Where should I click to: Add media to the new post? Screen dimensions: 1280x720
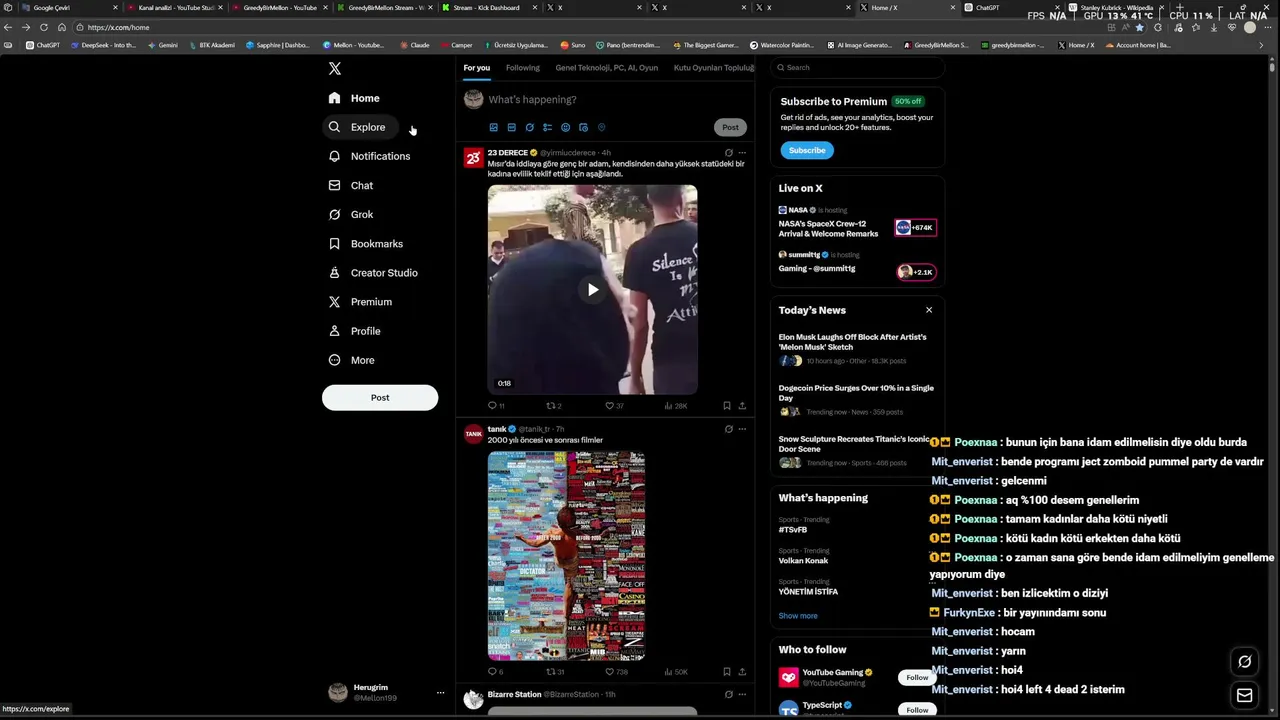[493, 127]
